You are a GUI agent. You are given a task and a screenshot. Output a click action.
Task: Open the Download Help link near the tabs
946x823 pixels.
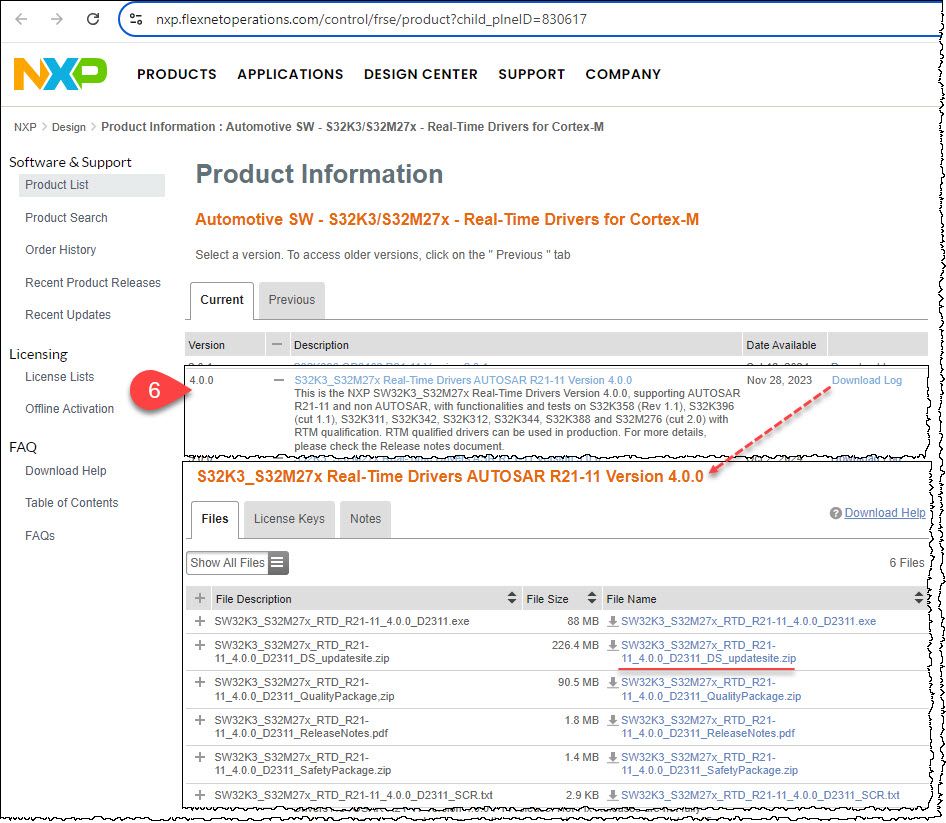[884, 513]
